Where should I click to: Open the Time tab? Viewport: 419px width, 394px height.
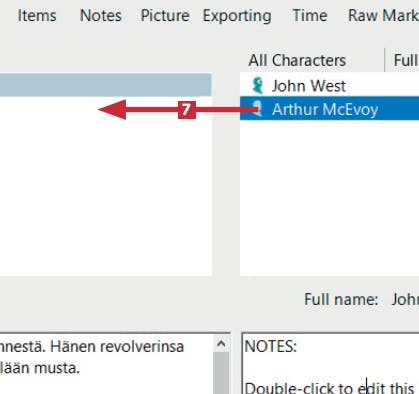click(310, 16)
